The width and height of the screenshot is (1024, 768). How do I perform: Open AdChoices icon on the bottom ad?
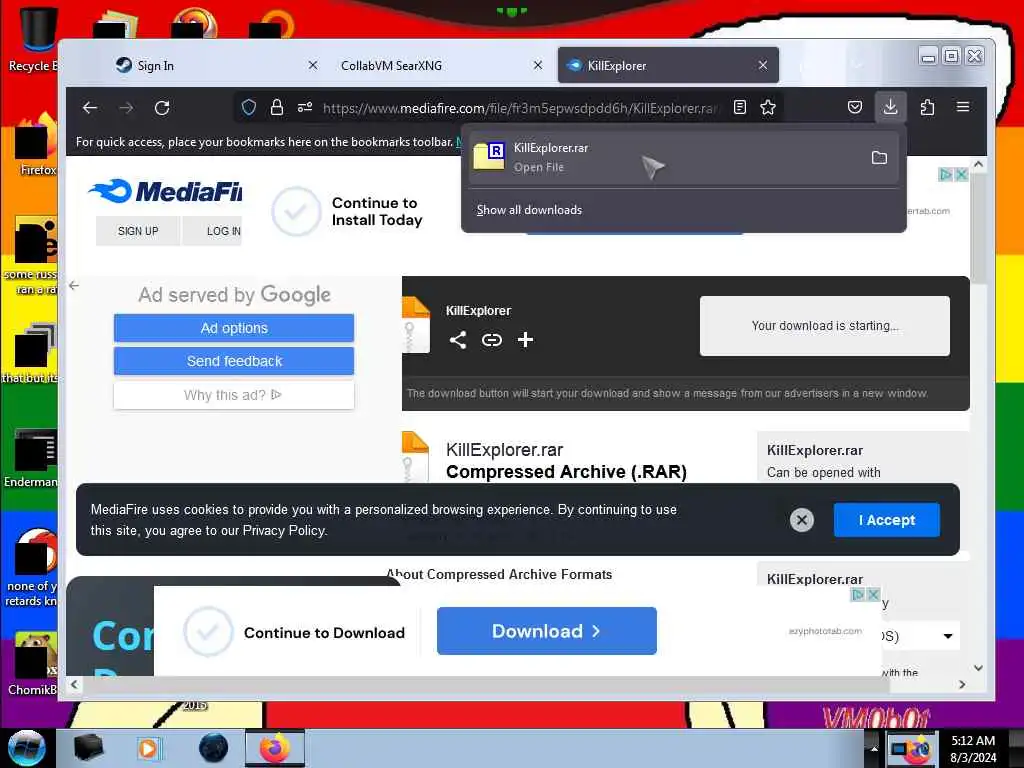pyautogui.click(x=858, y=594)
